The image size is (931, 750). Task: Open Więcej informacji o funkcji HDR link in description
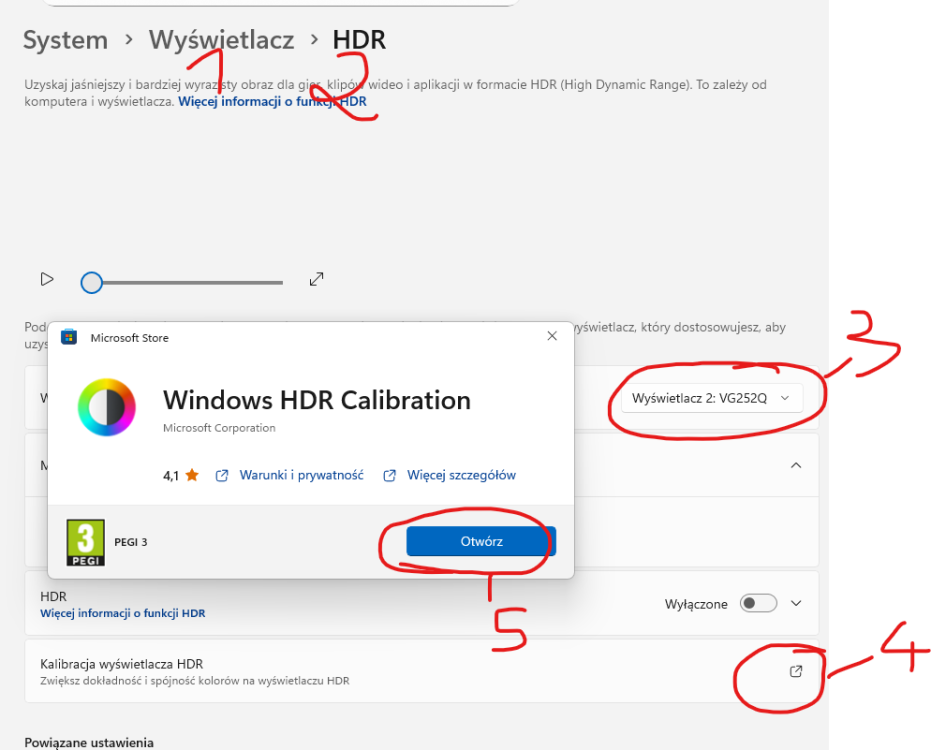tap(273, 102)
